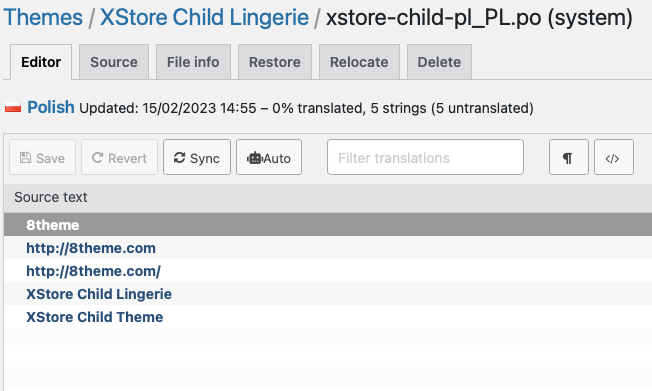Select the XStore Child Theme string
Screen dimensions: 652x391
tap(94, 317)
